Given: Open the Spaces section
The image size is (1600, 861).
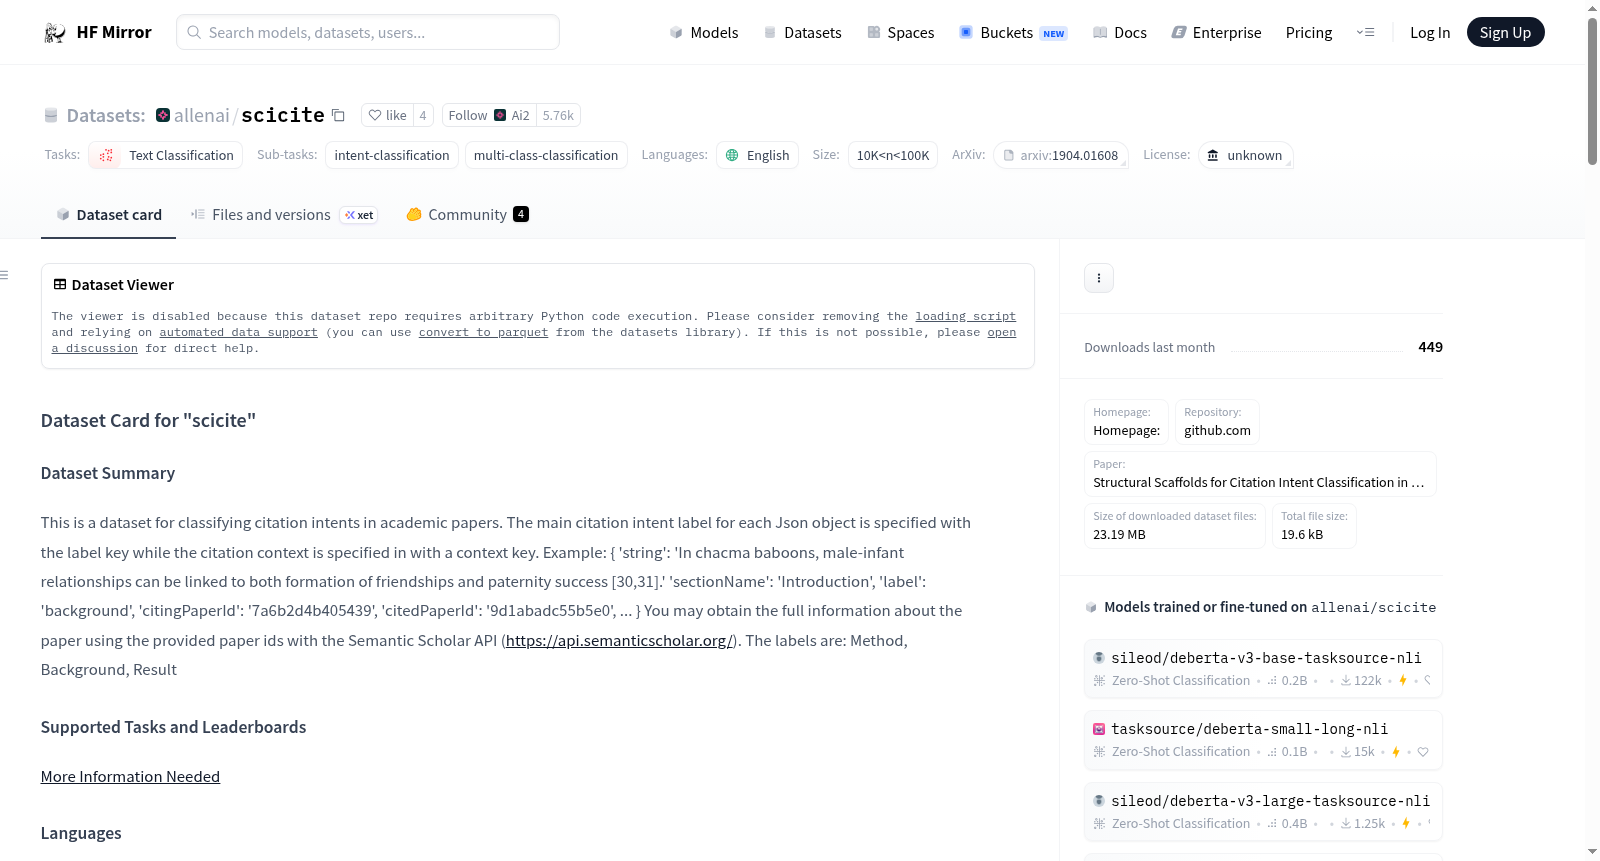Looking at the screenshot, I should [900, 32].
